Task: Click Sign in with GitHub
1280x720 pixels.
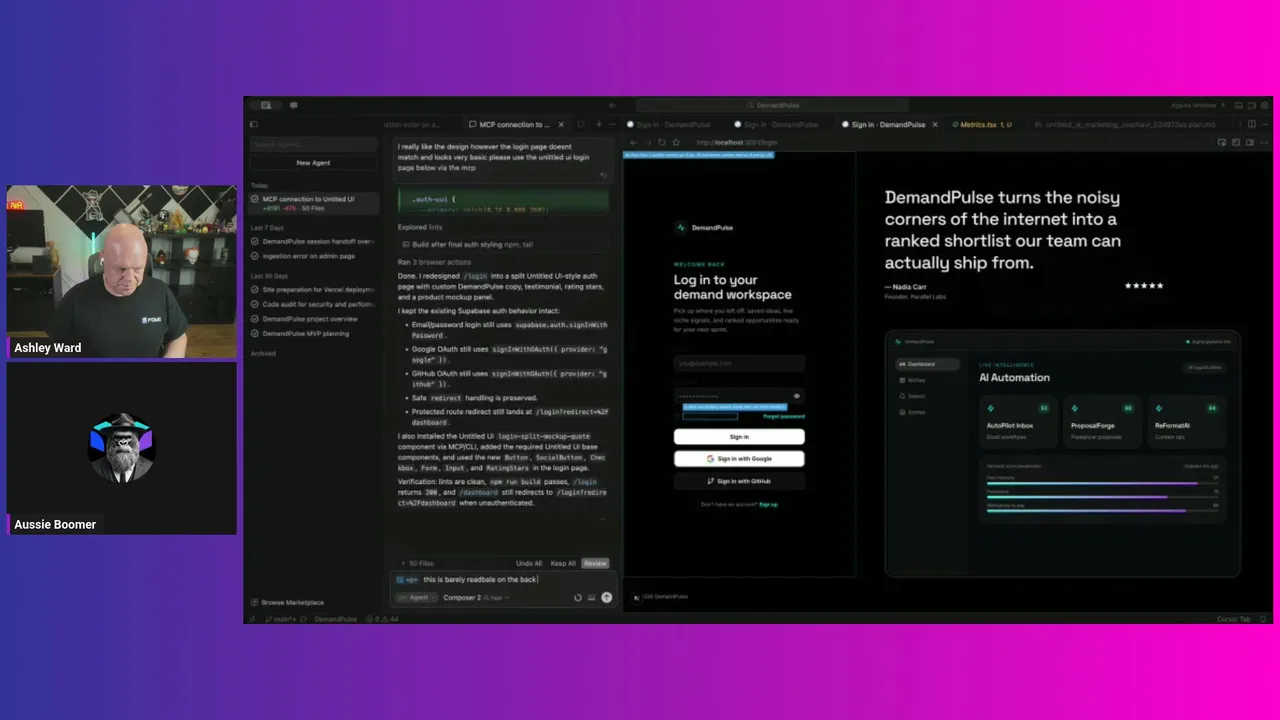Action: coord(739,481)
